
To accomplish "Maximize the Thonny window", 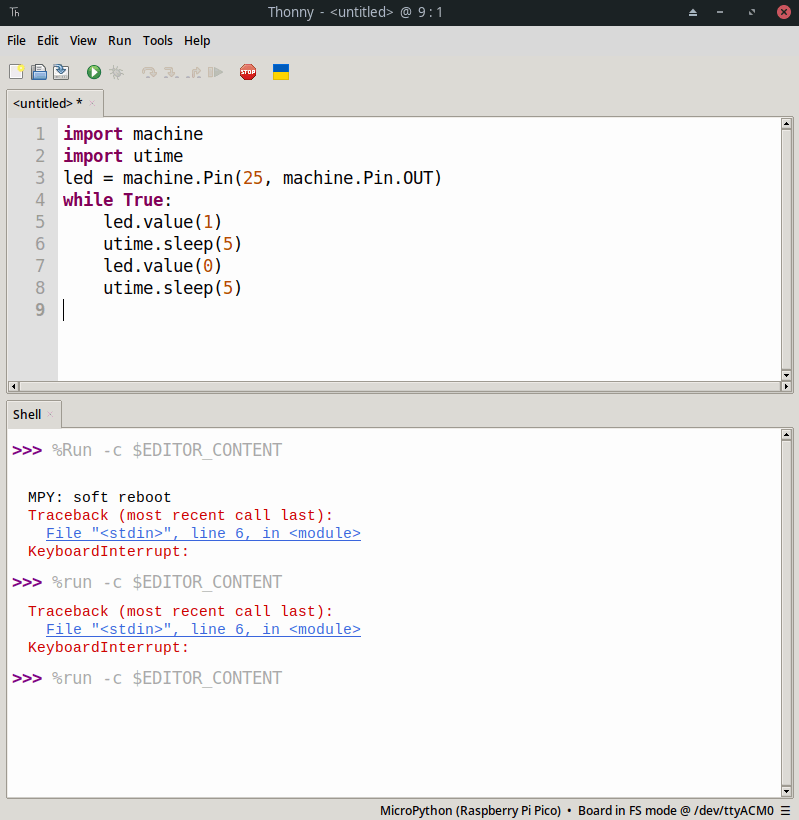I will [x=752, y=12].
